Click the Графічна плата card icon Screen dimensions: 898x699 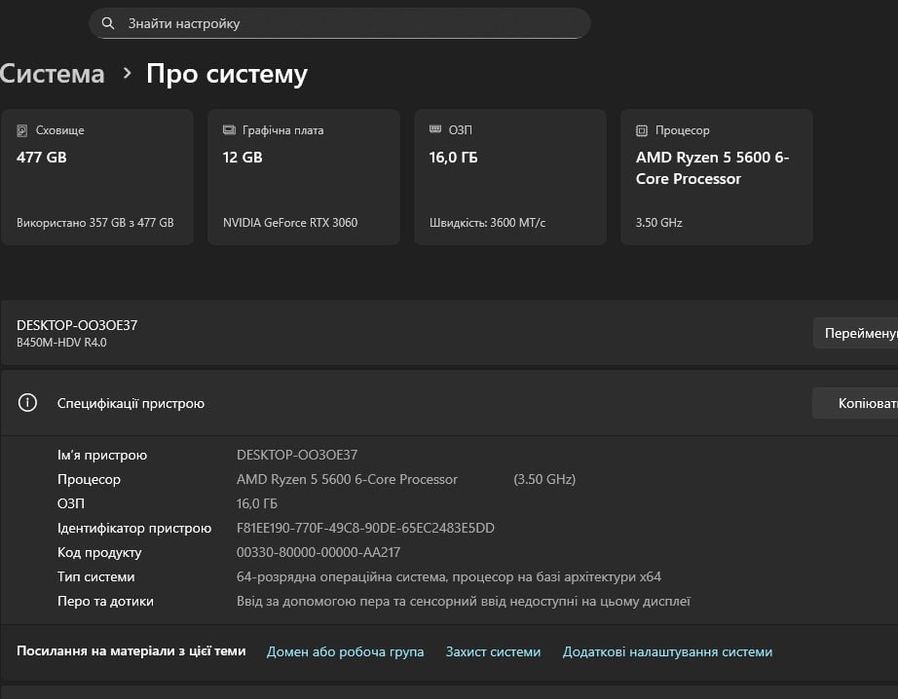pyautogui.click(x=228, y=131)
